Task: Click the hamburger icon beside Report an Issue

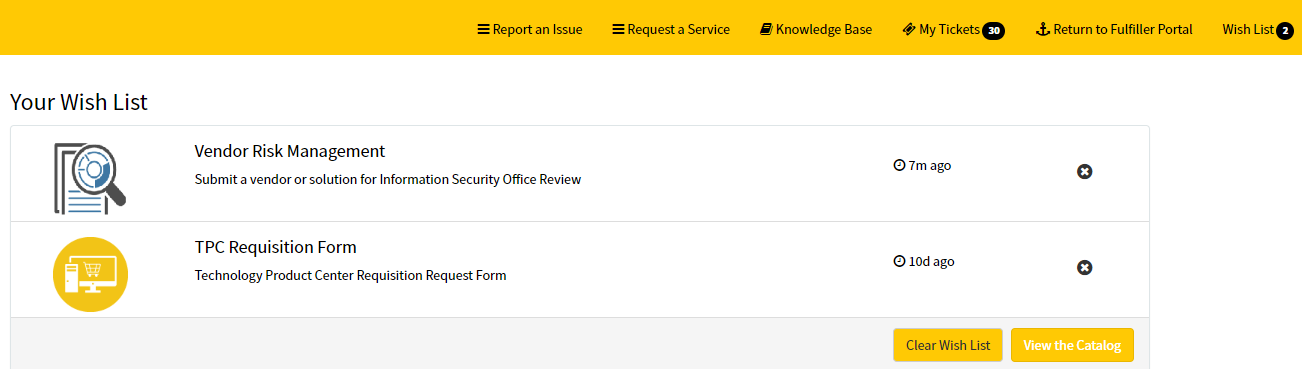Action: [483, 30]
